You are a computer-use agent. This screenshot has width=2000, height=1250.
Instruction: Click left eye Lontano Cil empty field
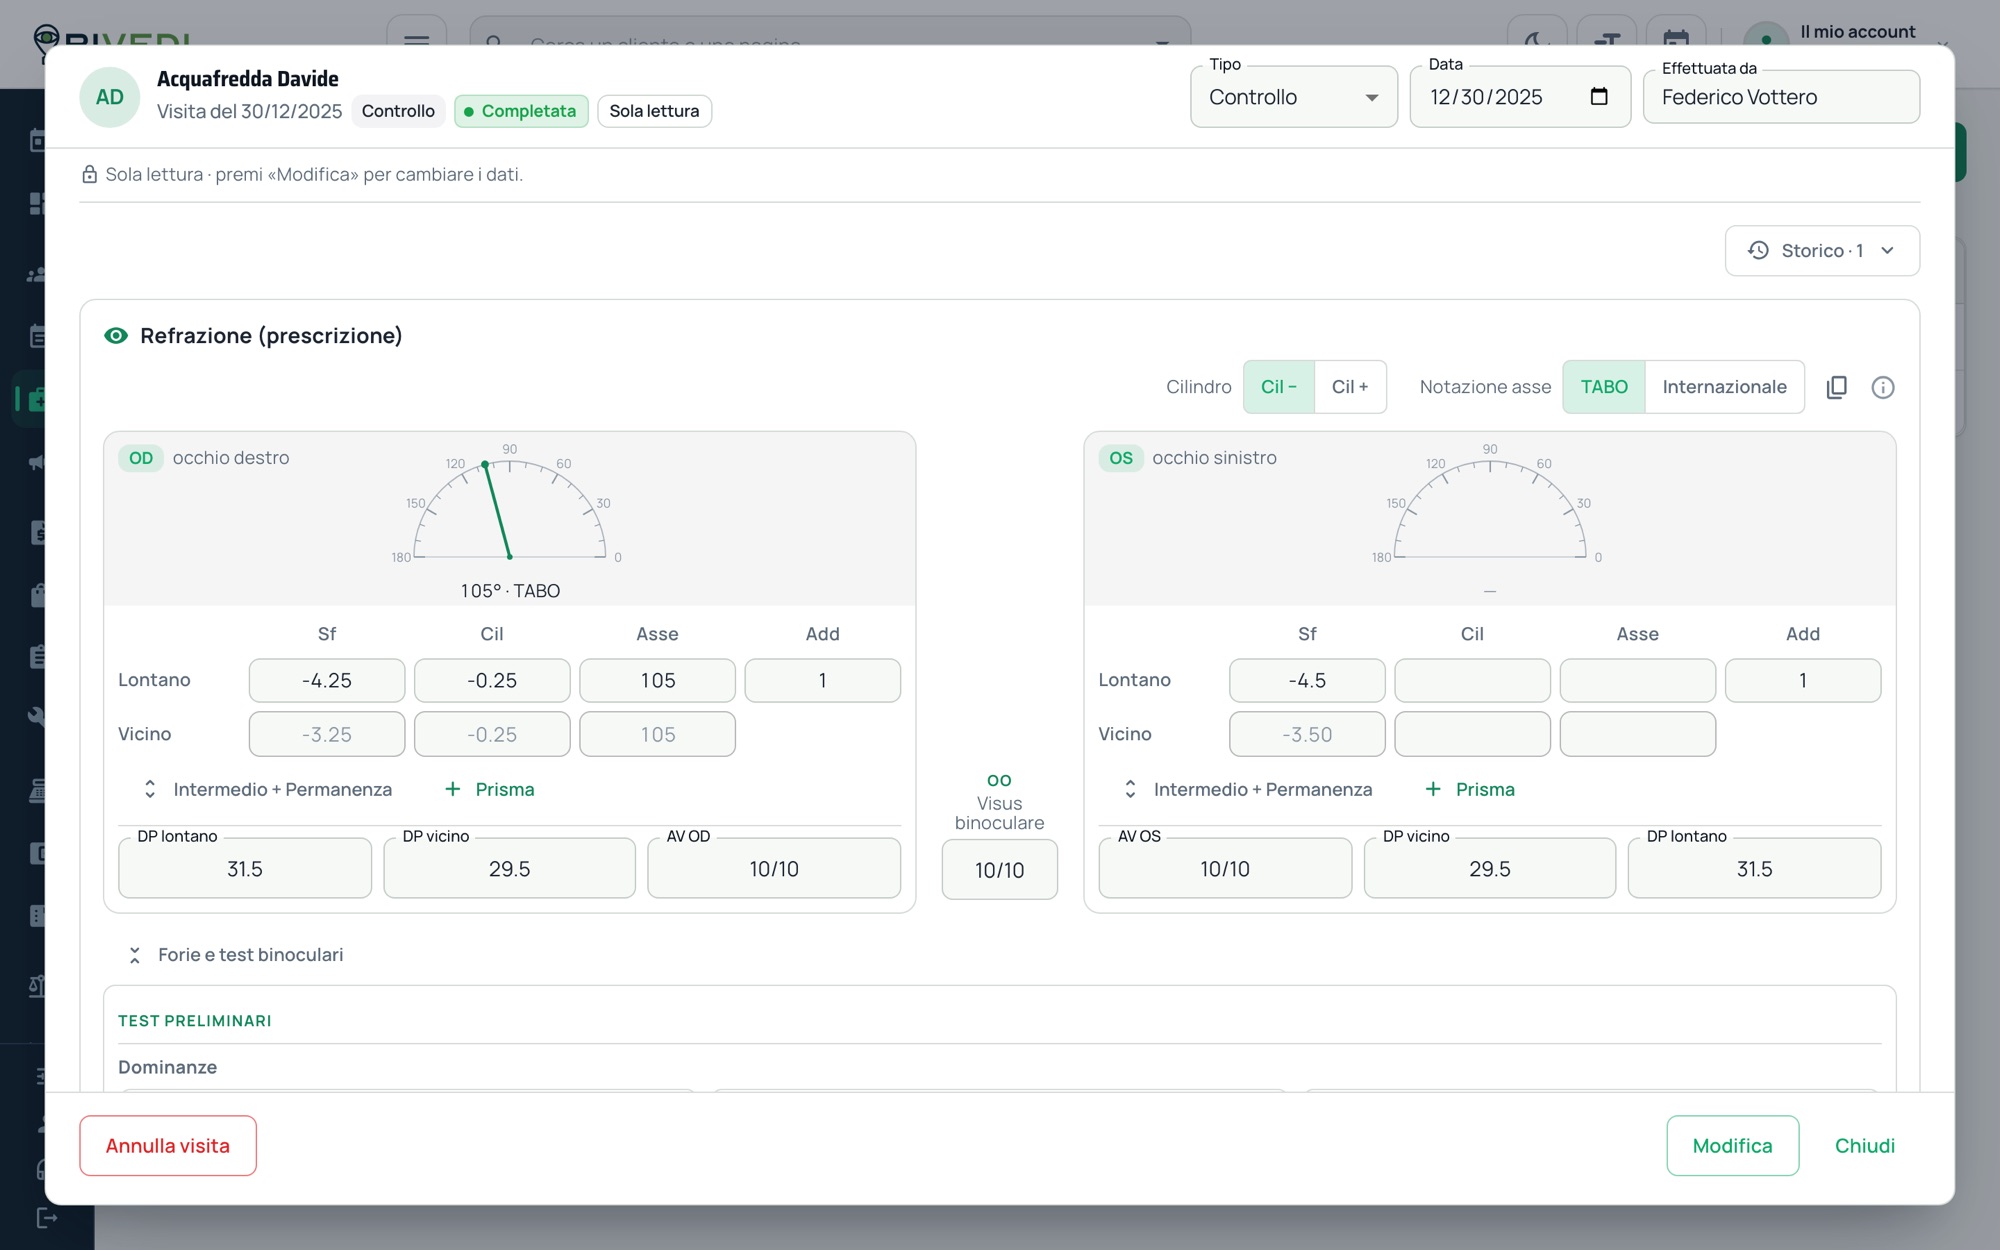(1472, 681)
